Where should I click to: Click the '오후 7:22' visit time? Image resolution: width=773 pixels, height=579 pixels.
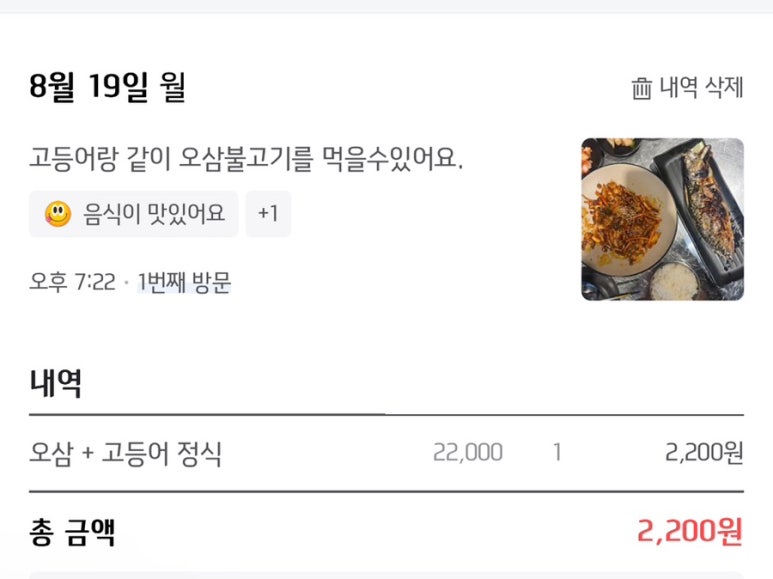point(73,283)
